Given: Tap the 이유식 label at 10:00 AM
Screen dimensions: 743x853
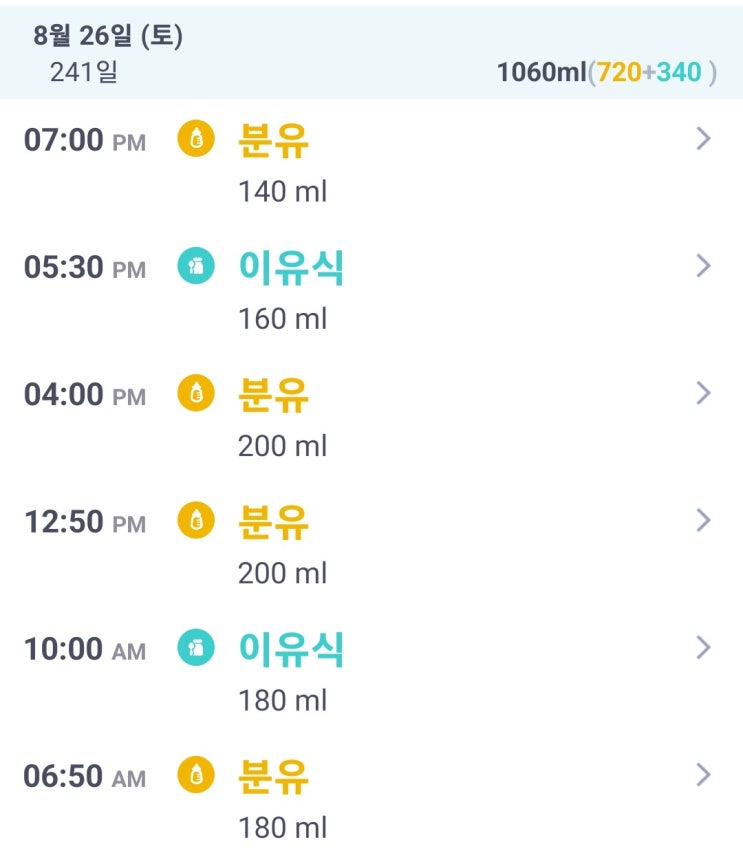Looking at the screenshot, I should pos(291,649).
